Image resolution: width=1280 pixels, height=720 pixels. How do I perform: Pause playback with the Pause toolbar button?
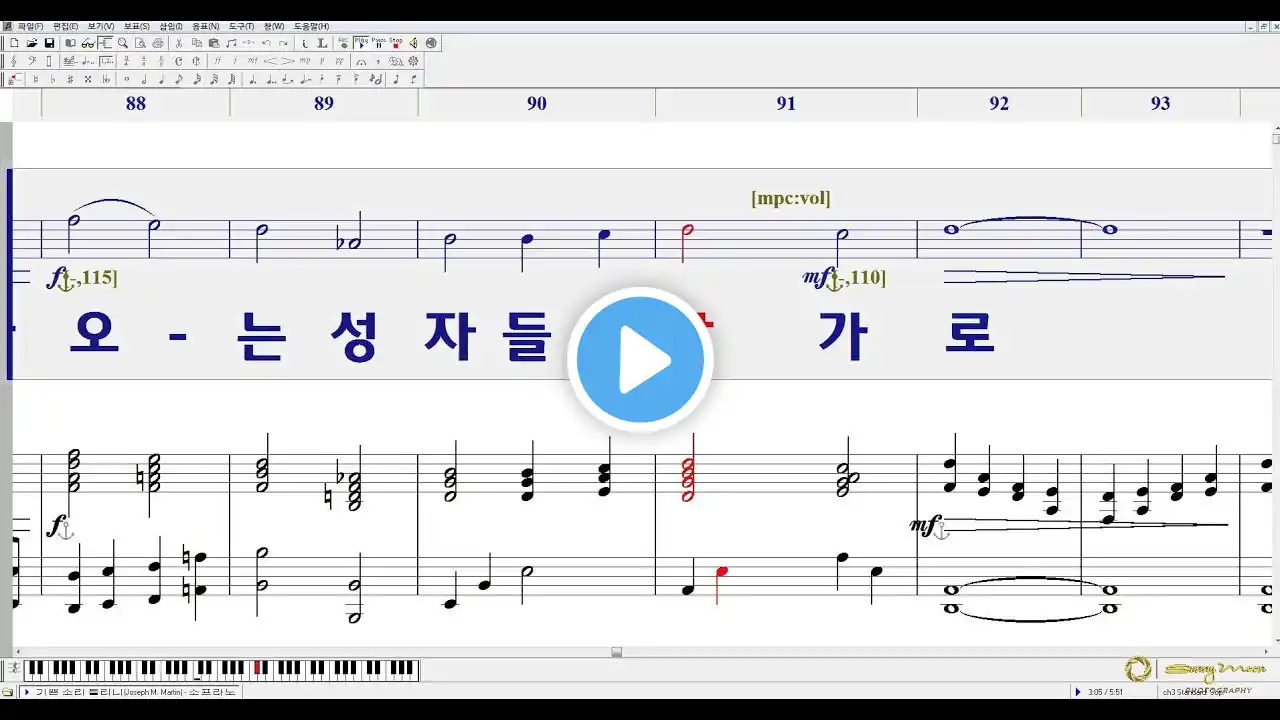click(379, 43)
